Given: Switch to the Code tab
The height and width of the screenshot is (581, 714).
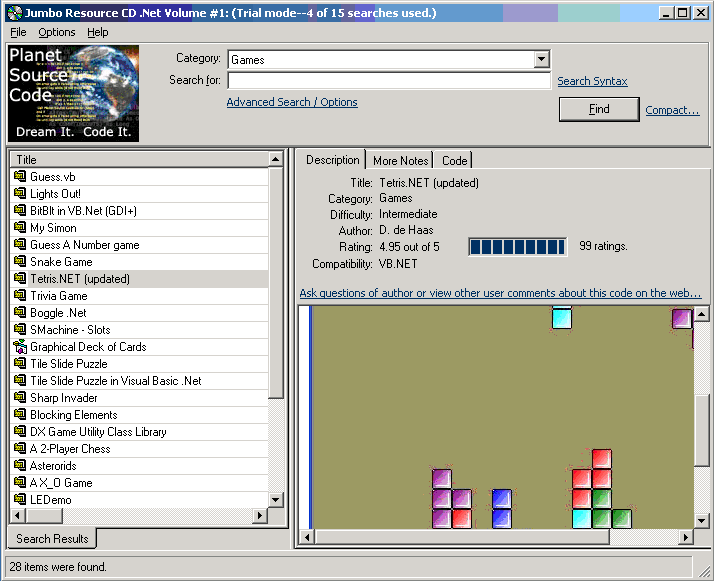Looking at the screenshot, I should [x=454, y=161].
